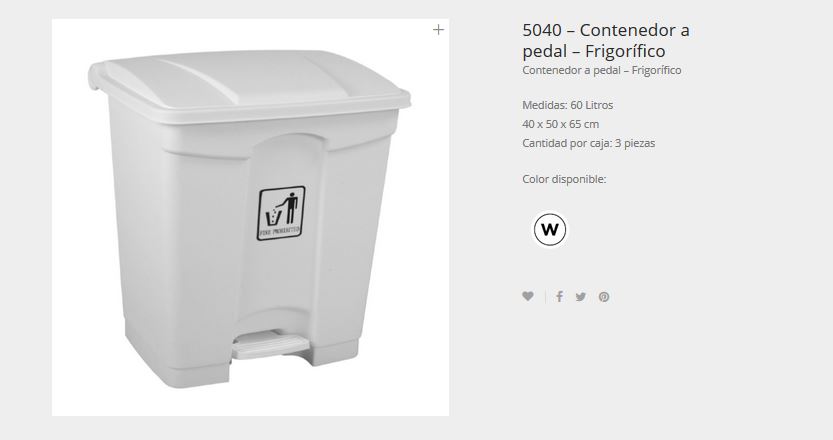Click the hinge handle beside the lid
Image resolution: width=833 pixels, height=440 pixels.
tap(95, 76)
